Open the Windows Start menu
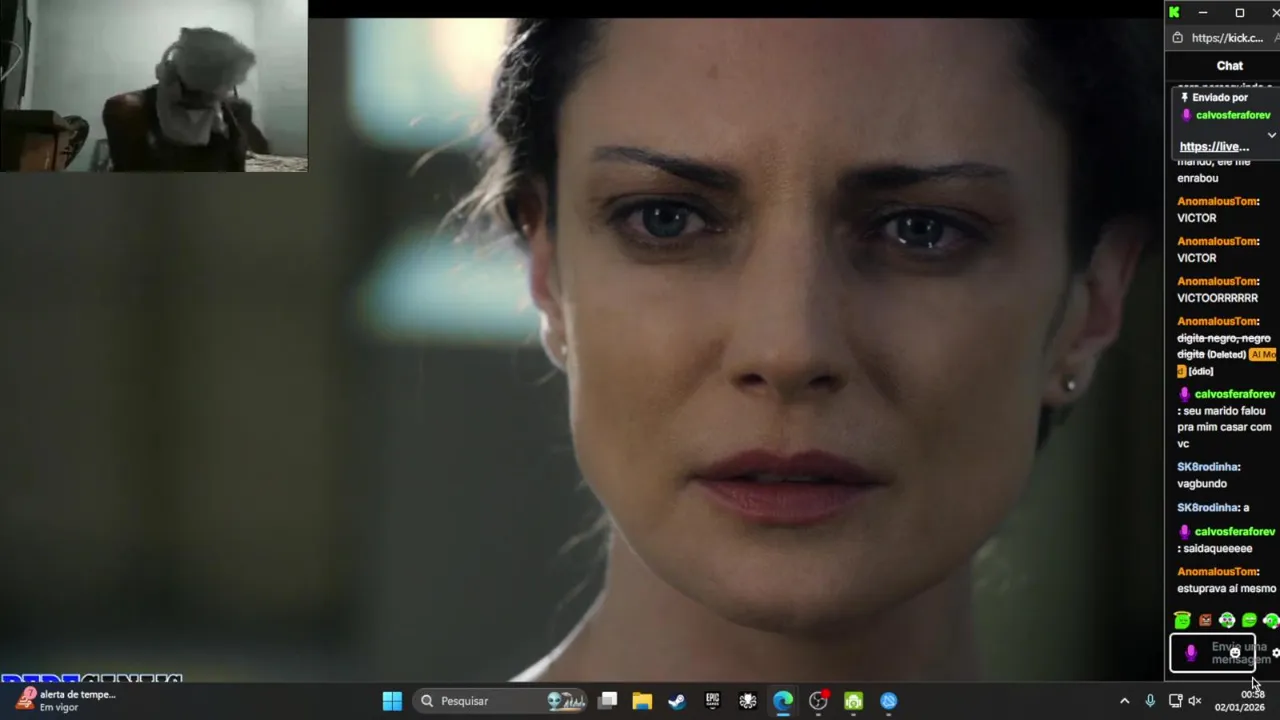The image size is (1280, 720). click(392, 701)
